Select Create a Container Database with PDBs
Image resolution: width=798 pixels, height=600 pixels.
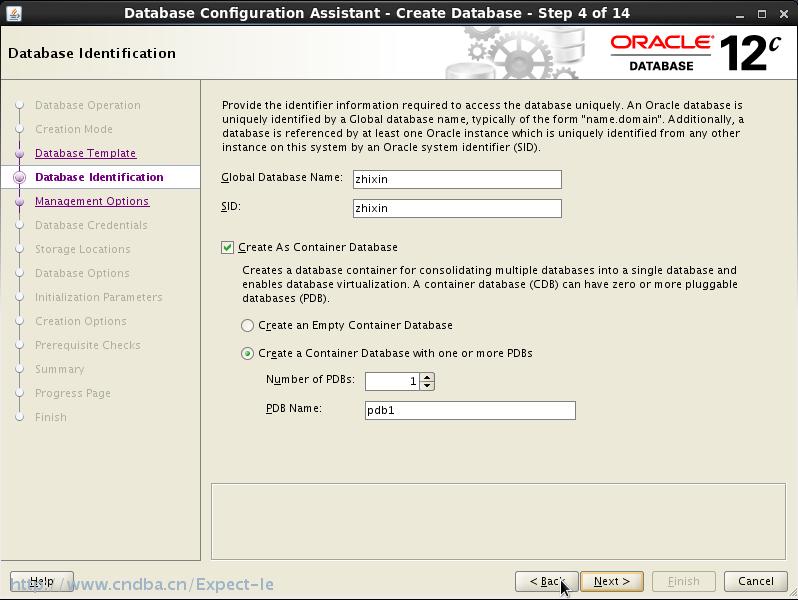tap(247, 353)
